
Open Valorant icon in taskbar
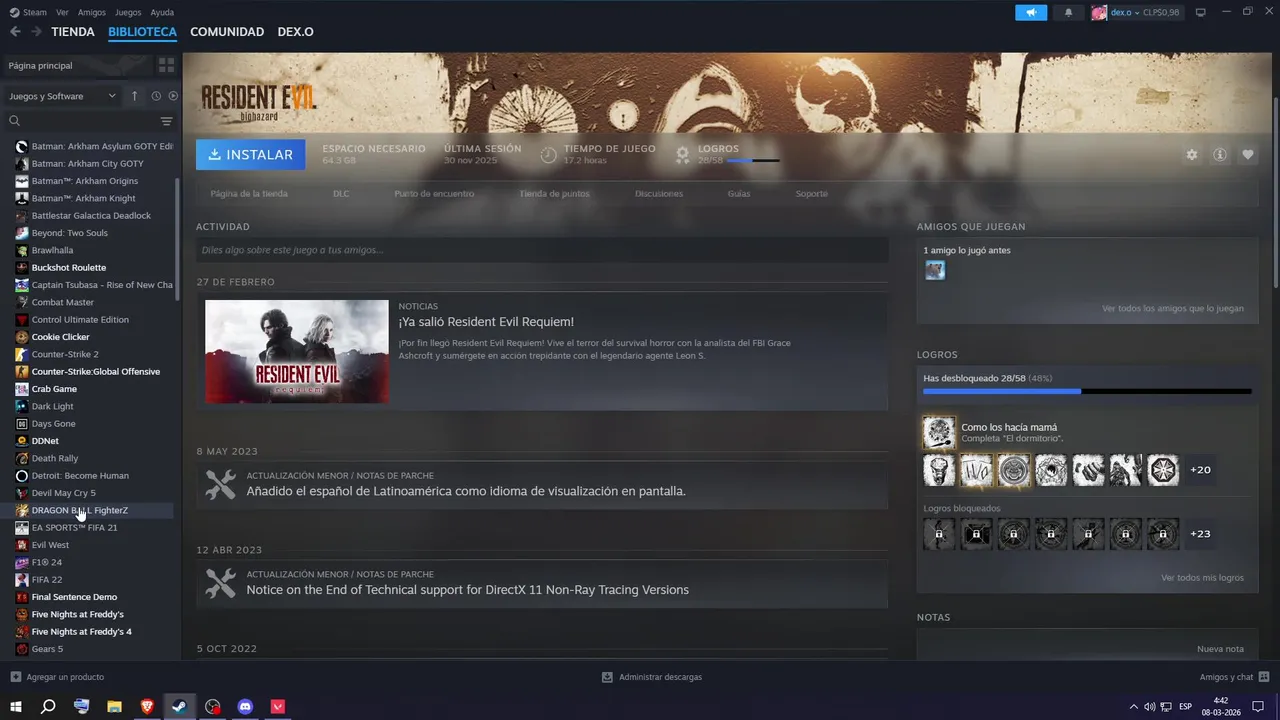(x=278, y=706)
